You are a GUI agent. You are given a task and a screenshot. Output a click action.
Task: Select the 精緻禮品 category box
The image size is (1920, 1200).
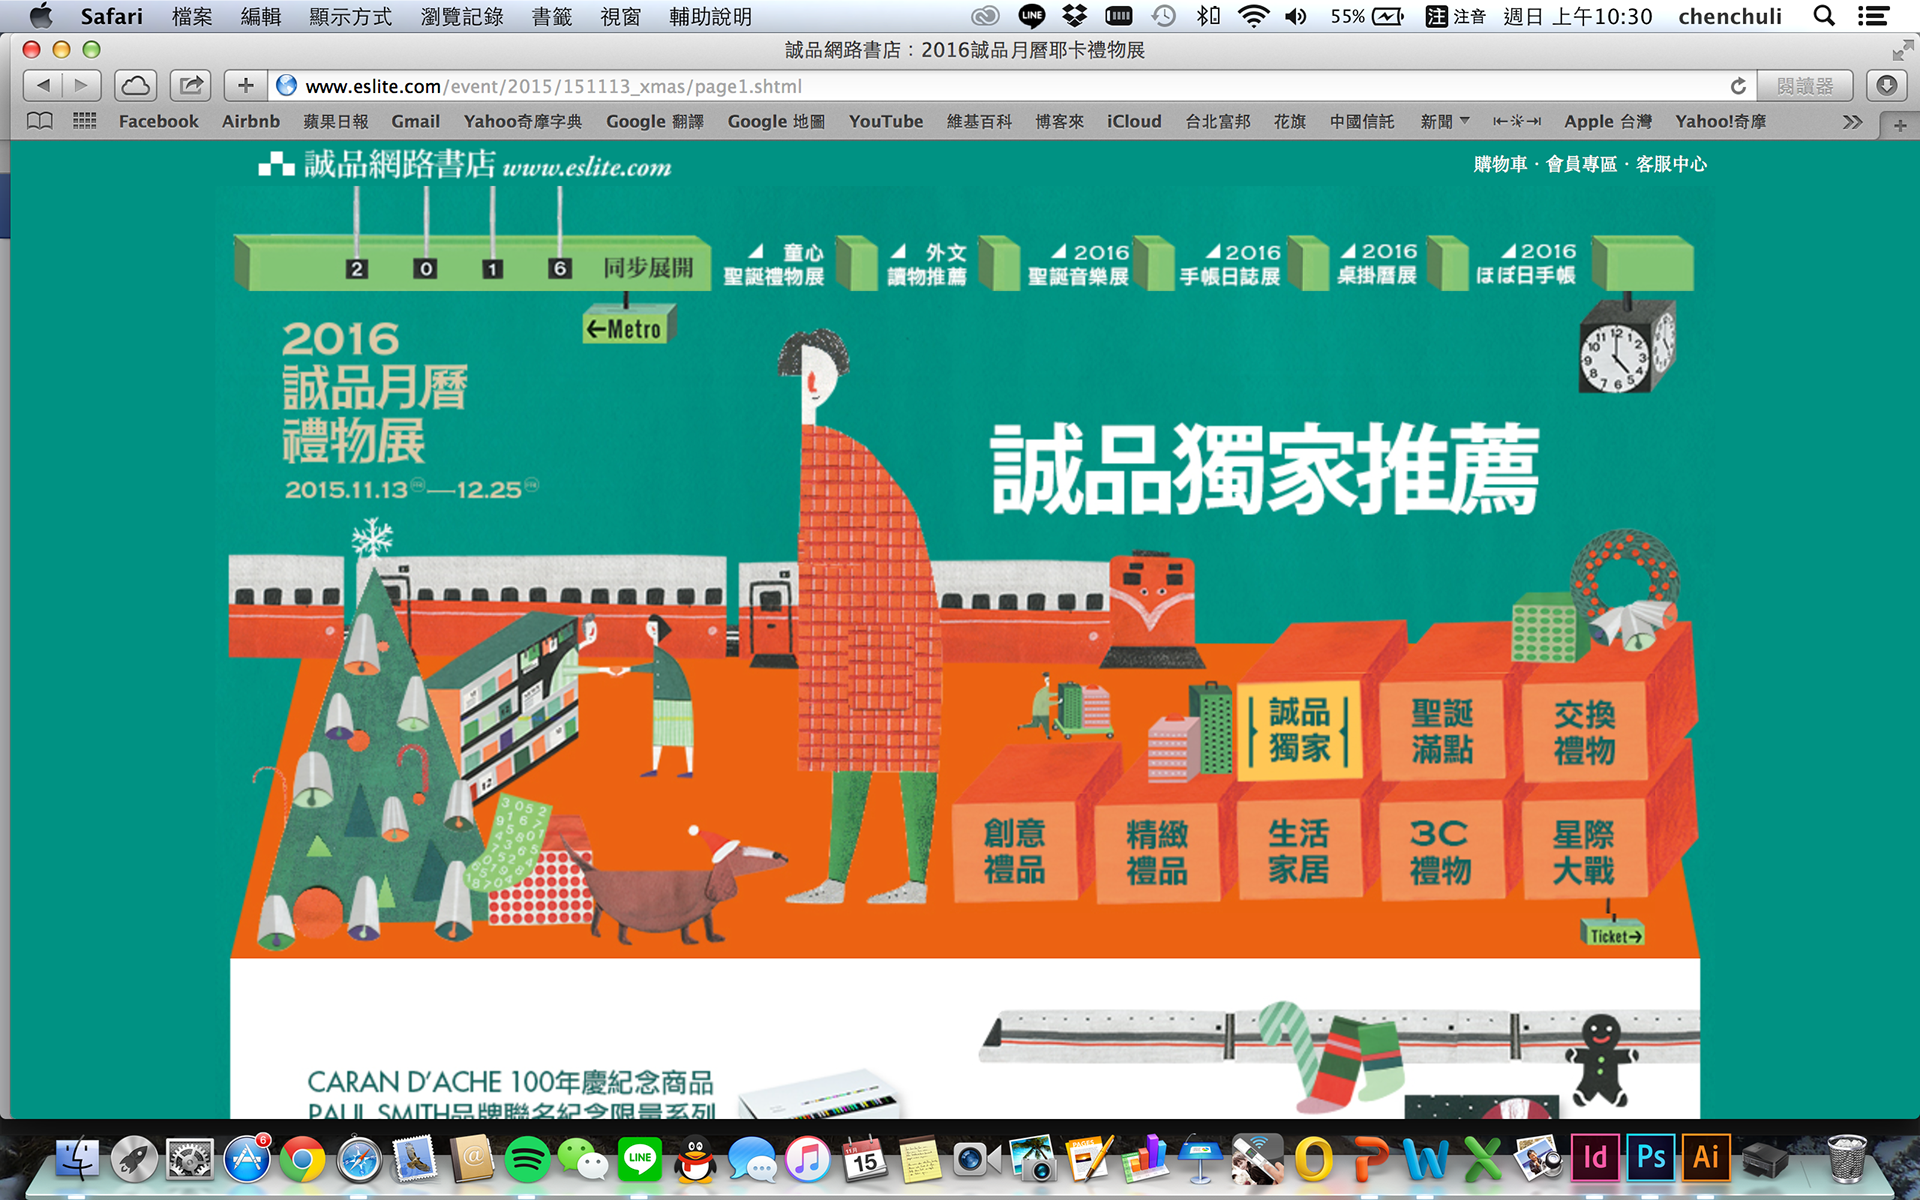coord(1157,851)
